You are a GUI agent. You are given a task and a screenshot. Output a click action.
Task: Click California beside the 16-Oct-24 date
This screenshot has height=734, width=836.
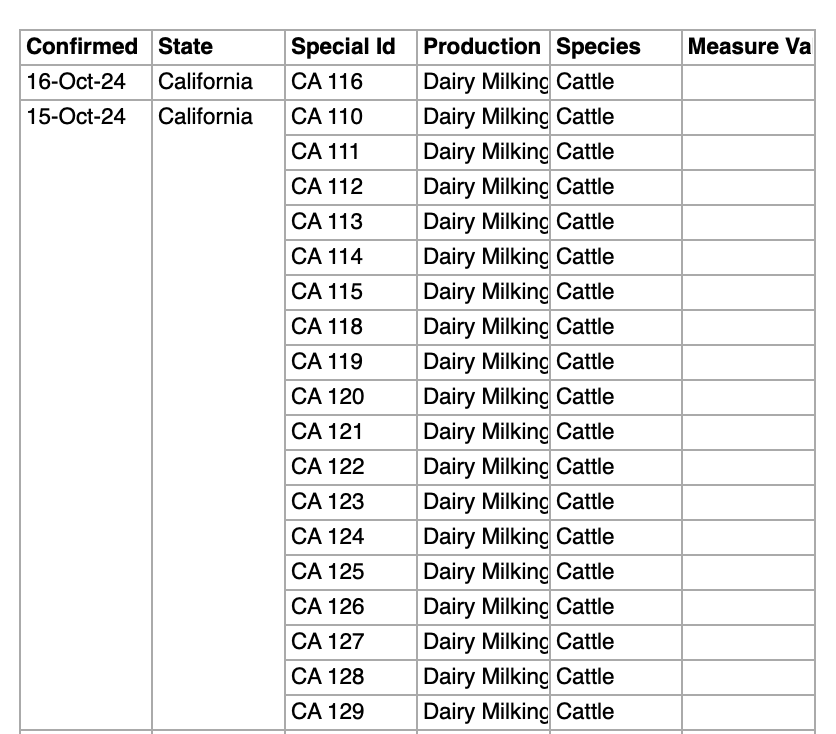(x=206, y=82)
